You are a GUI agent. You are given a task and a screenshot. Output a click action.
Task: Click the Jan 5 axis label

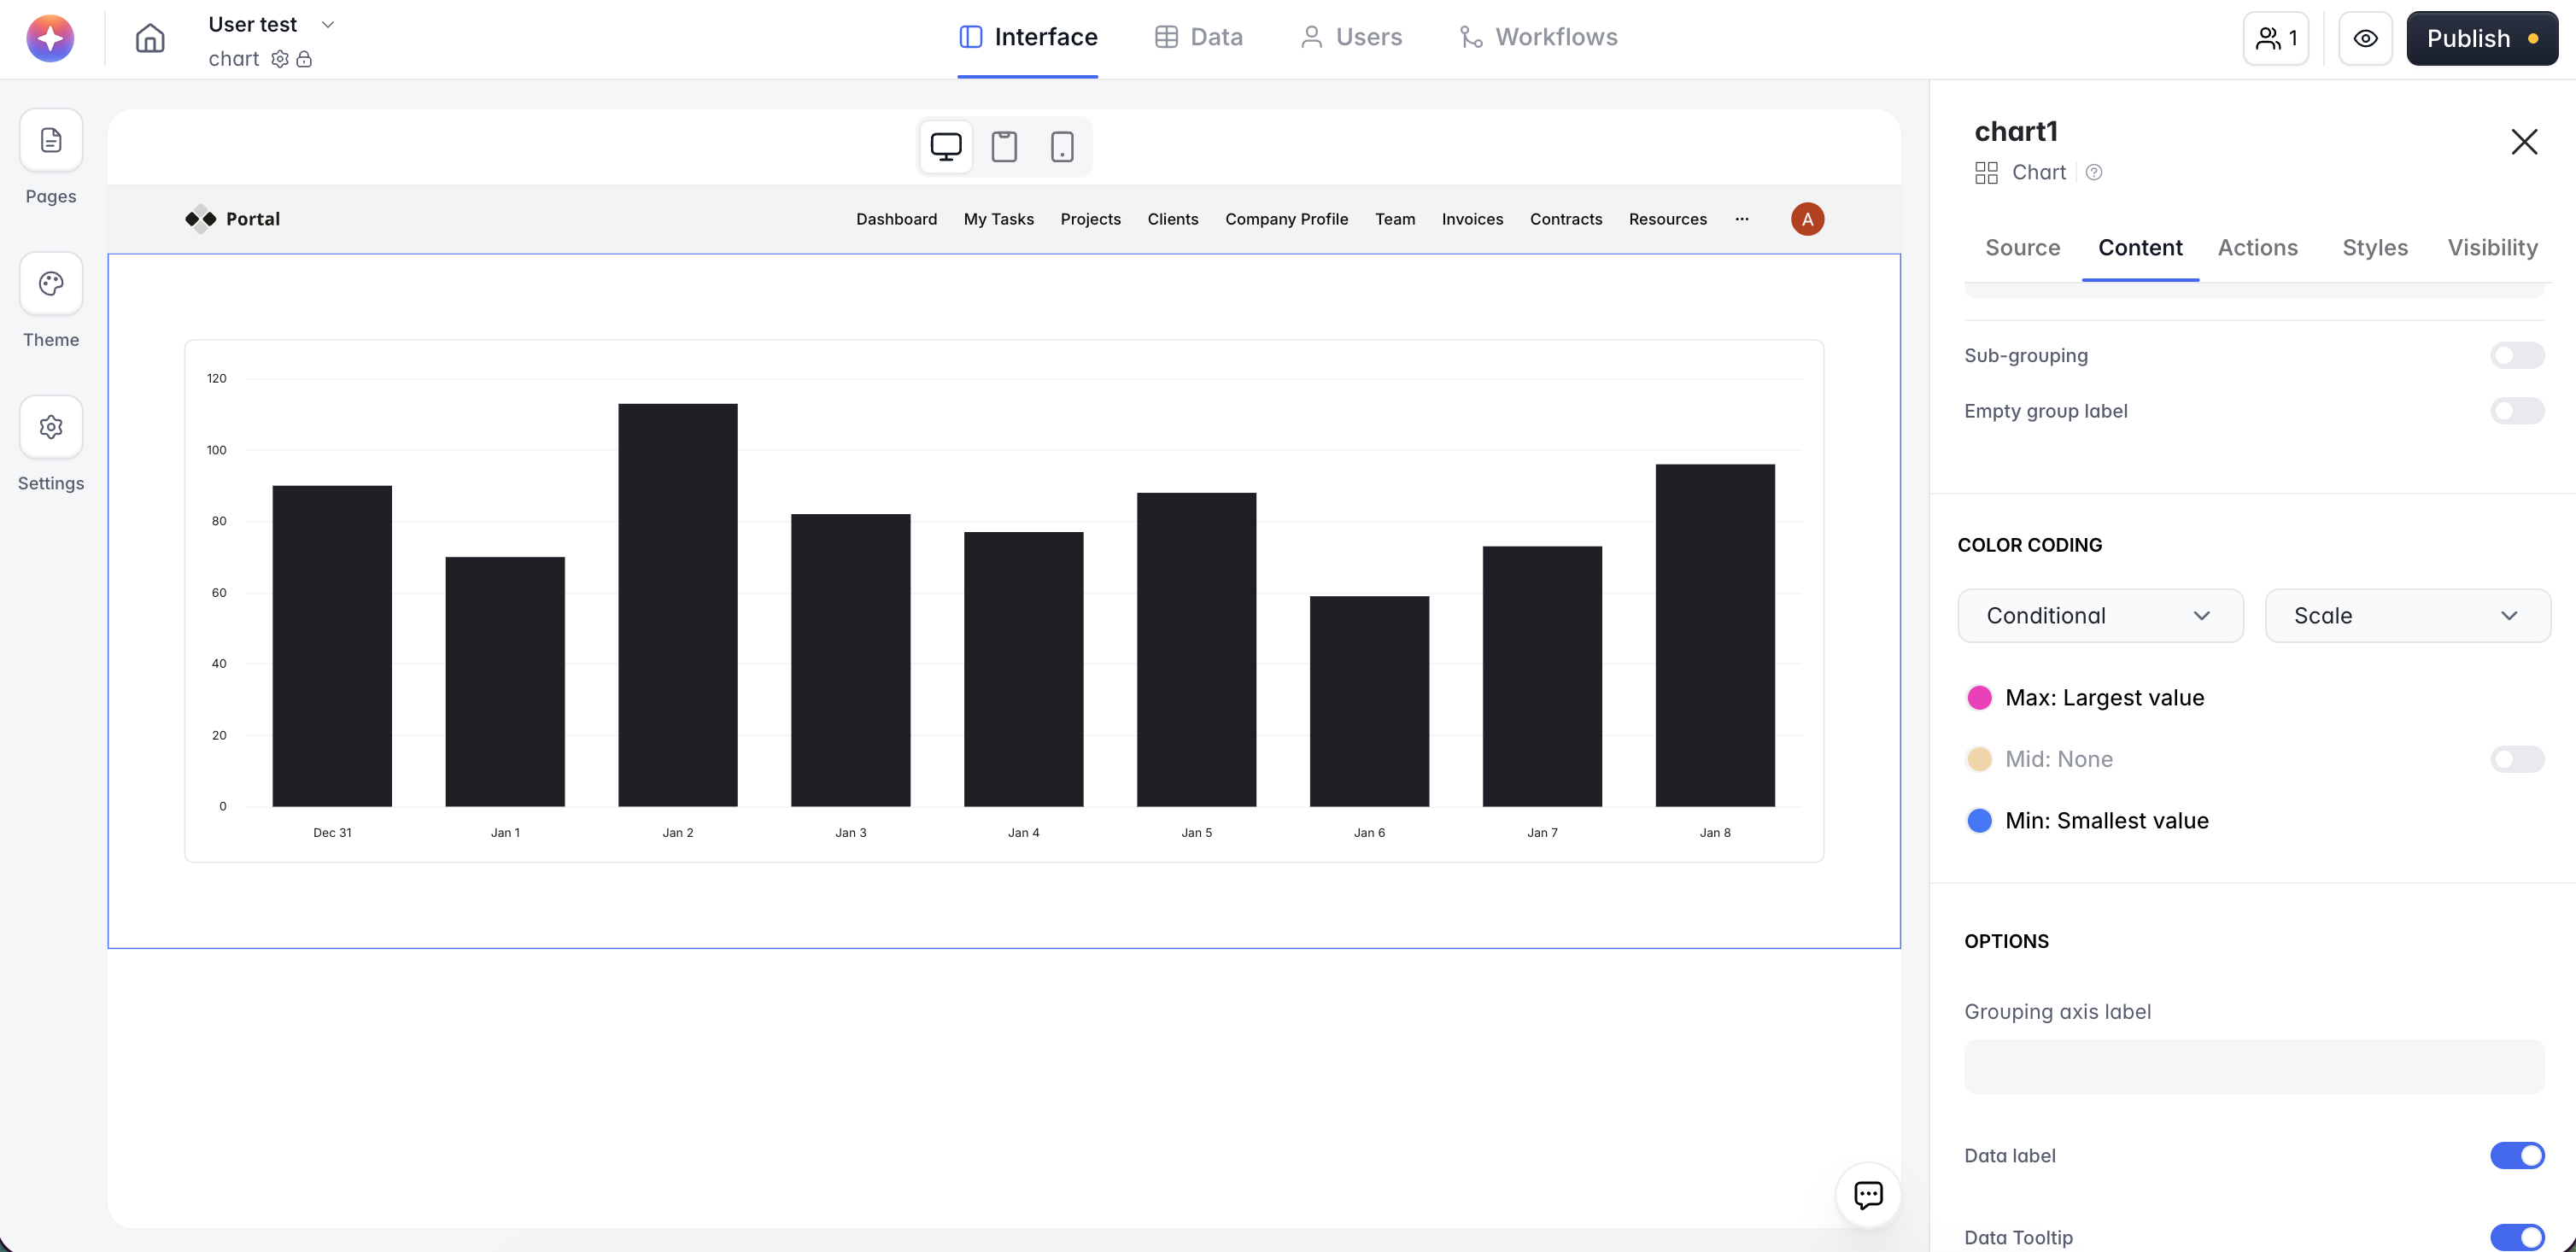click(x=1196, y=832)
